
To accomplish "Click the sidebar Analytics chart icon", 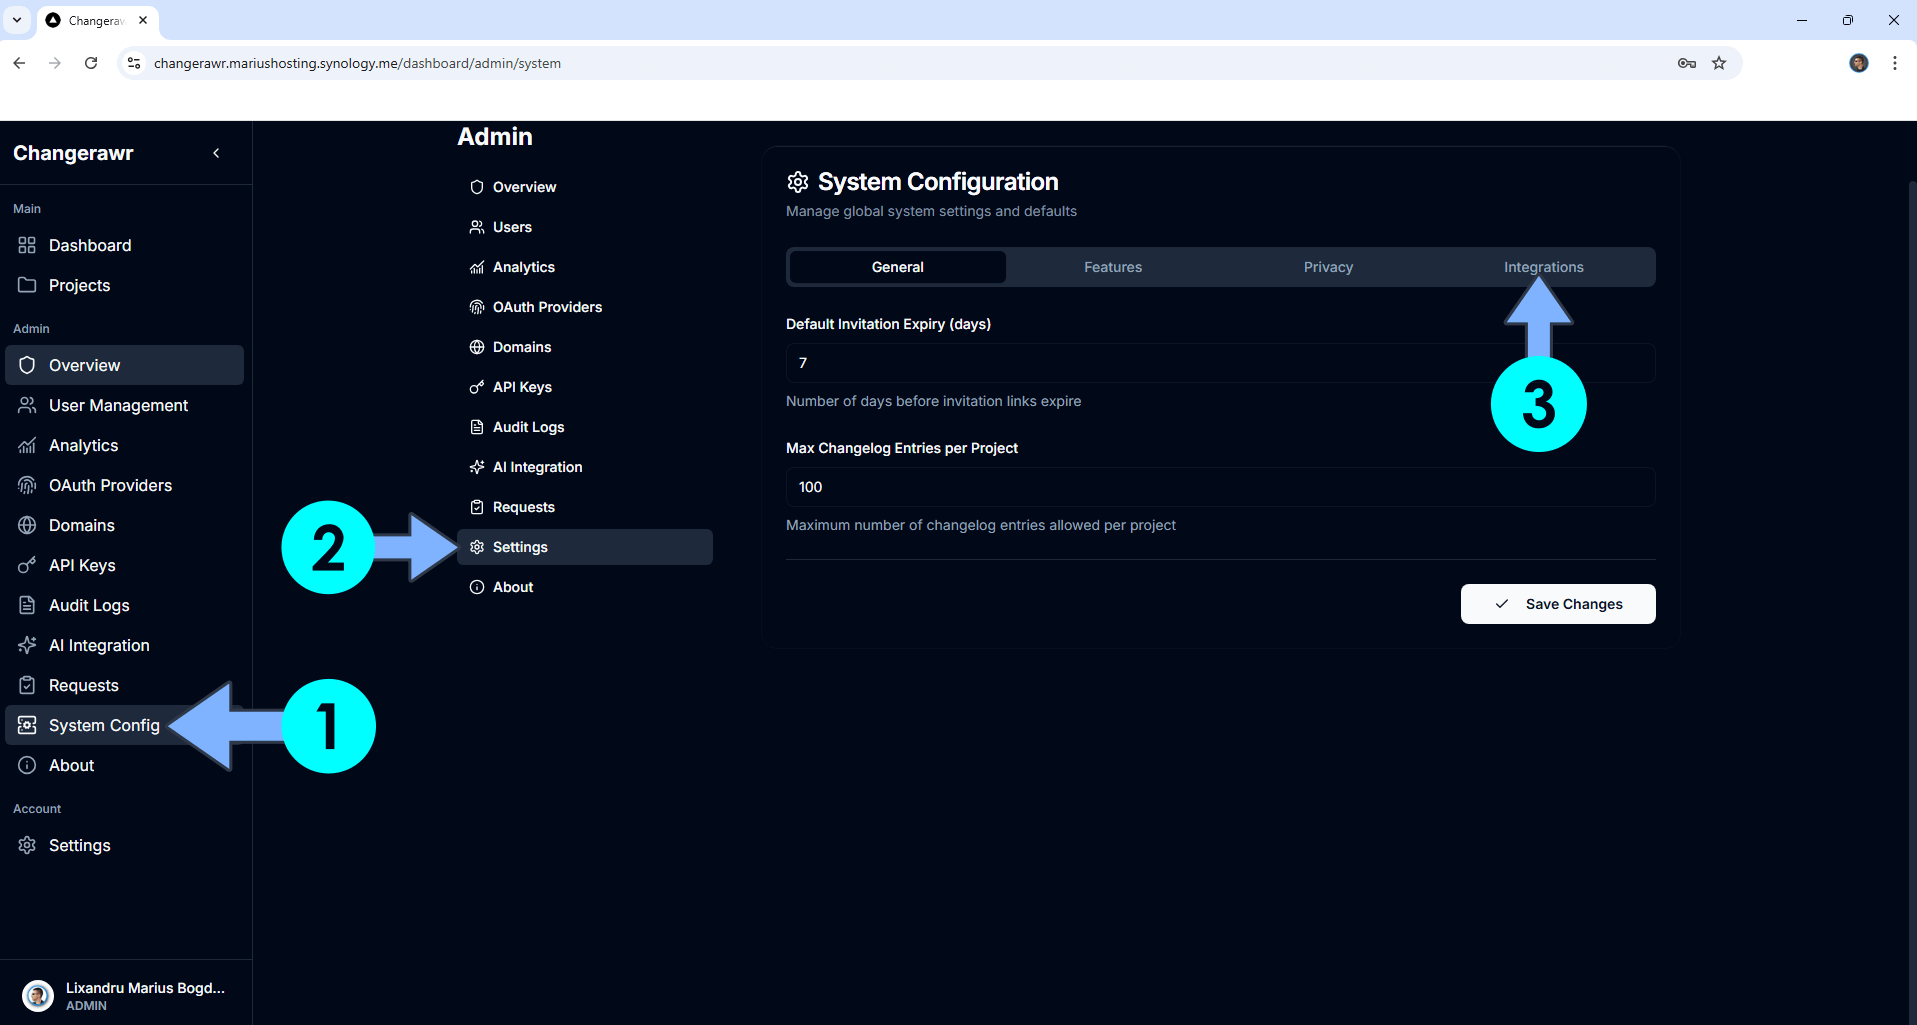I will tap(27, 445).
